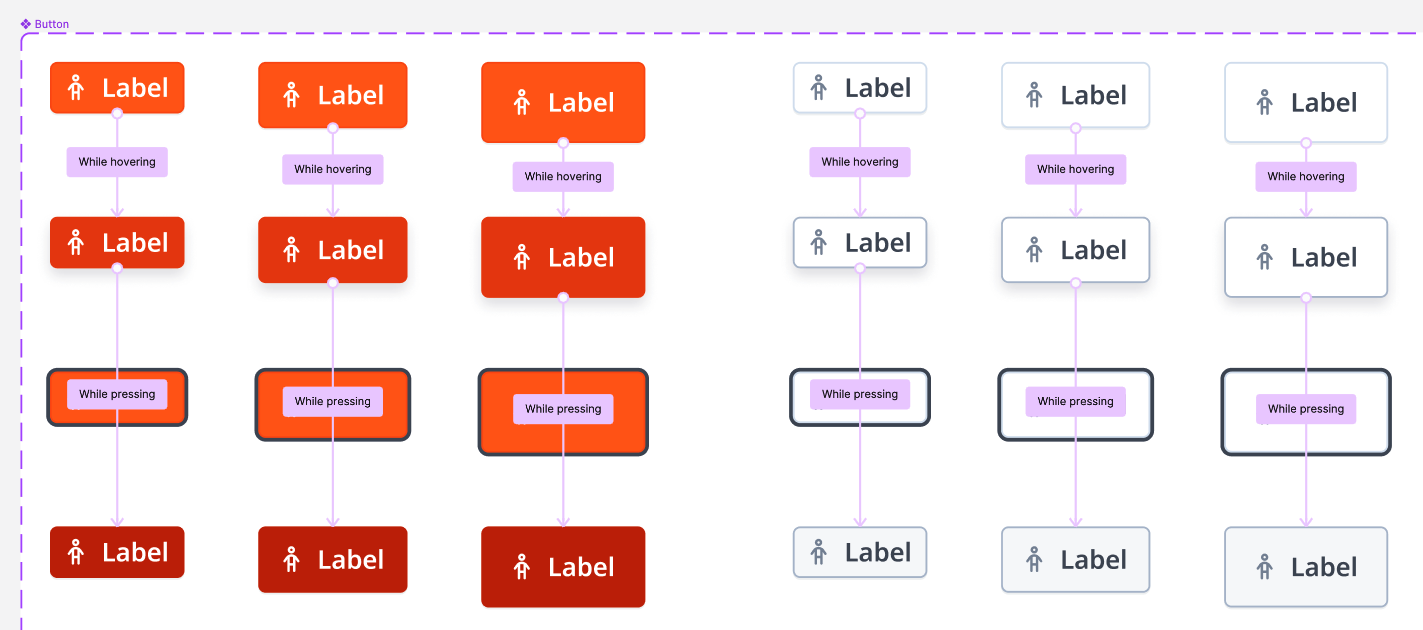Click the first While hovering interaction label
Viewport: 1423px width, 630px height.
(x=117, y=161)
